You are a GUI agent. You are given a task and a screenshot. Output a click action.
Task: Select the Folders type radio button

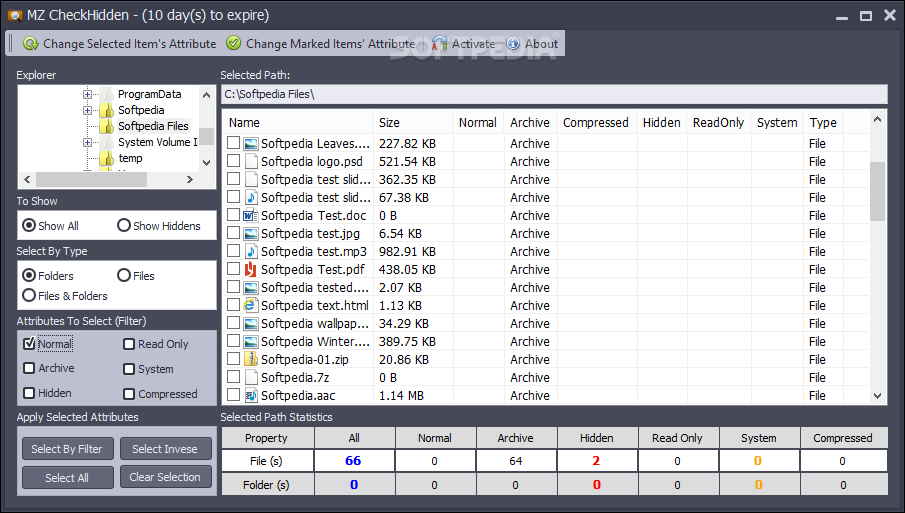coord(29,275)
